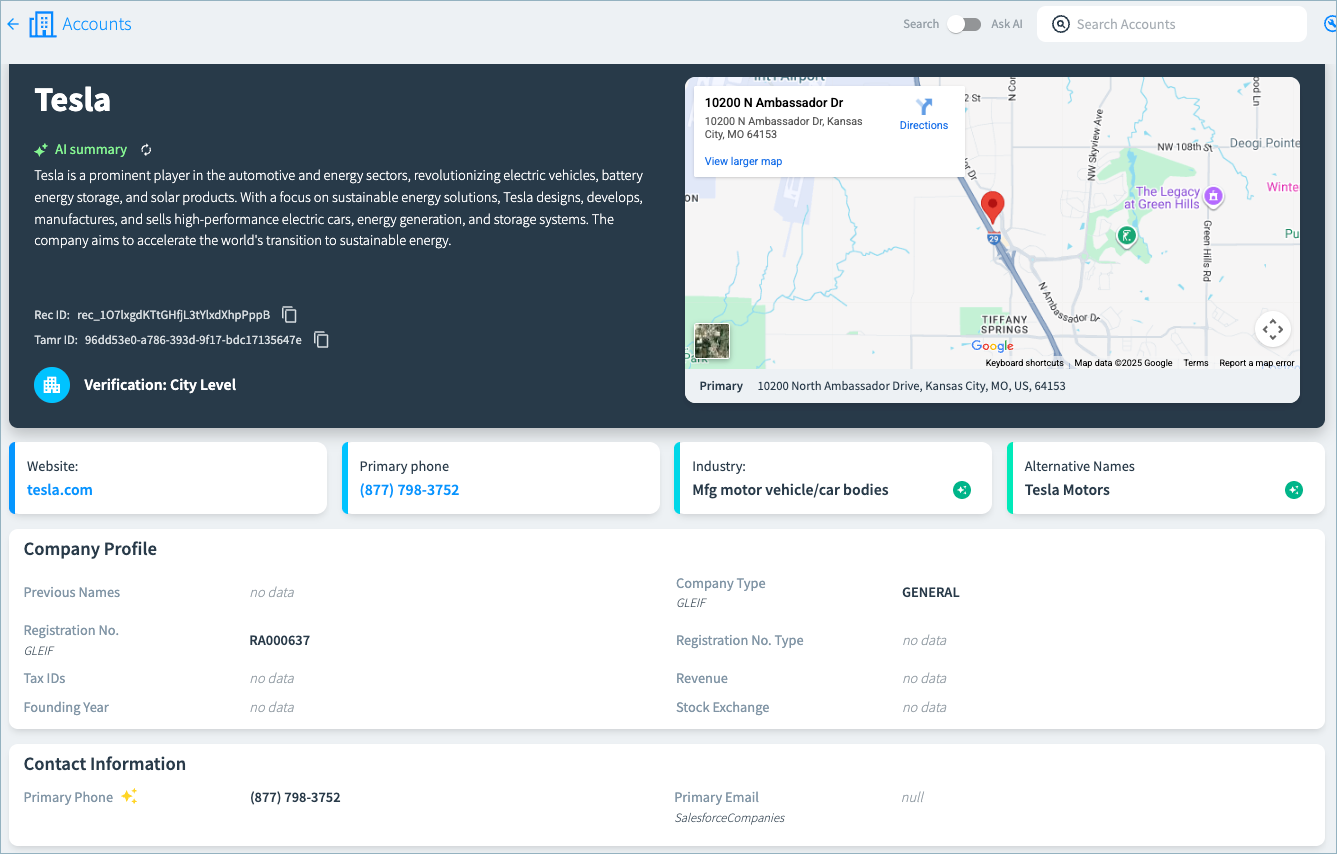Open the Accounts building icon
The height and width of the screenshot is (854, 1337).
click(x=42, y=24)
